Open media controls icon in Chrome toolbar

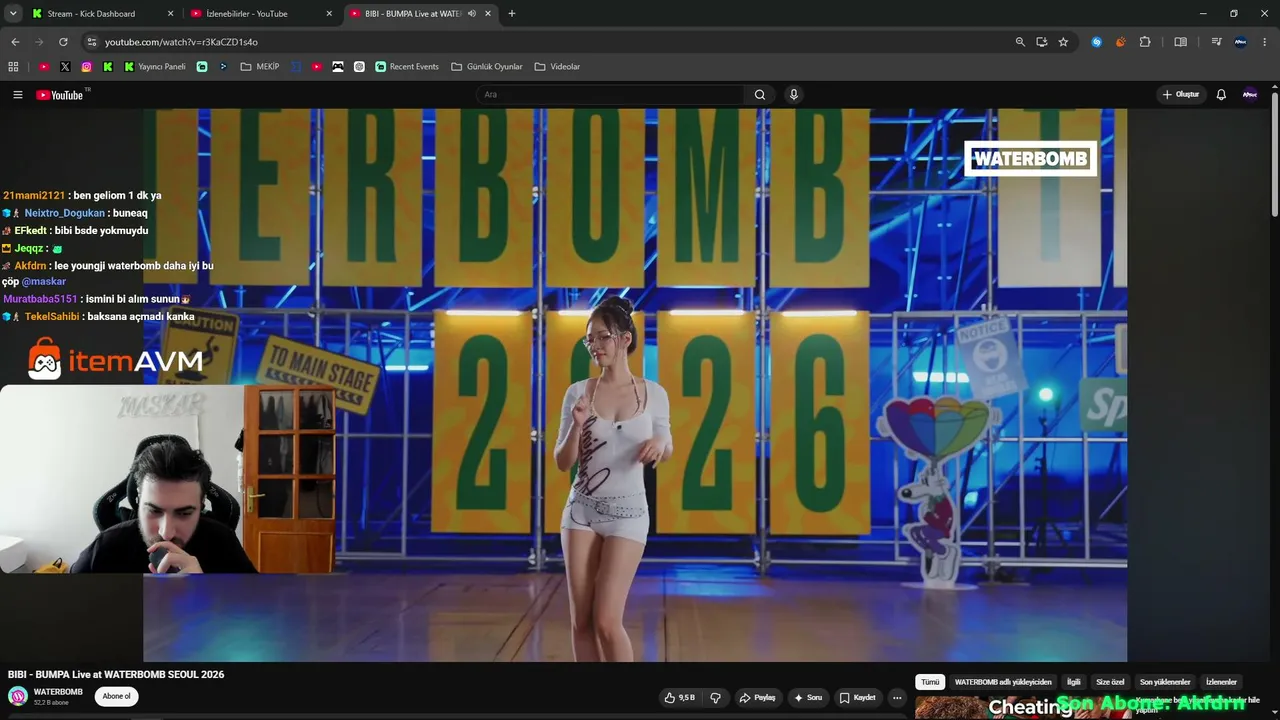[x=1216, y=42]
